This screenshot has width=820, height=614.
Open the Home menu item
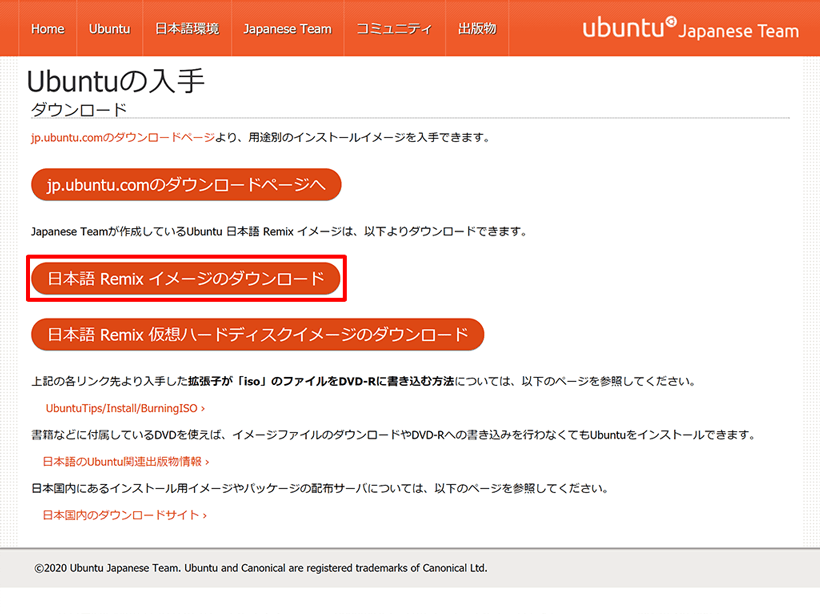[x=47, y=29]
